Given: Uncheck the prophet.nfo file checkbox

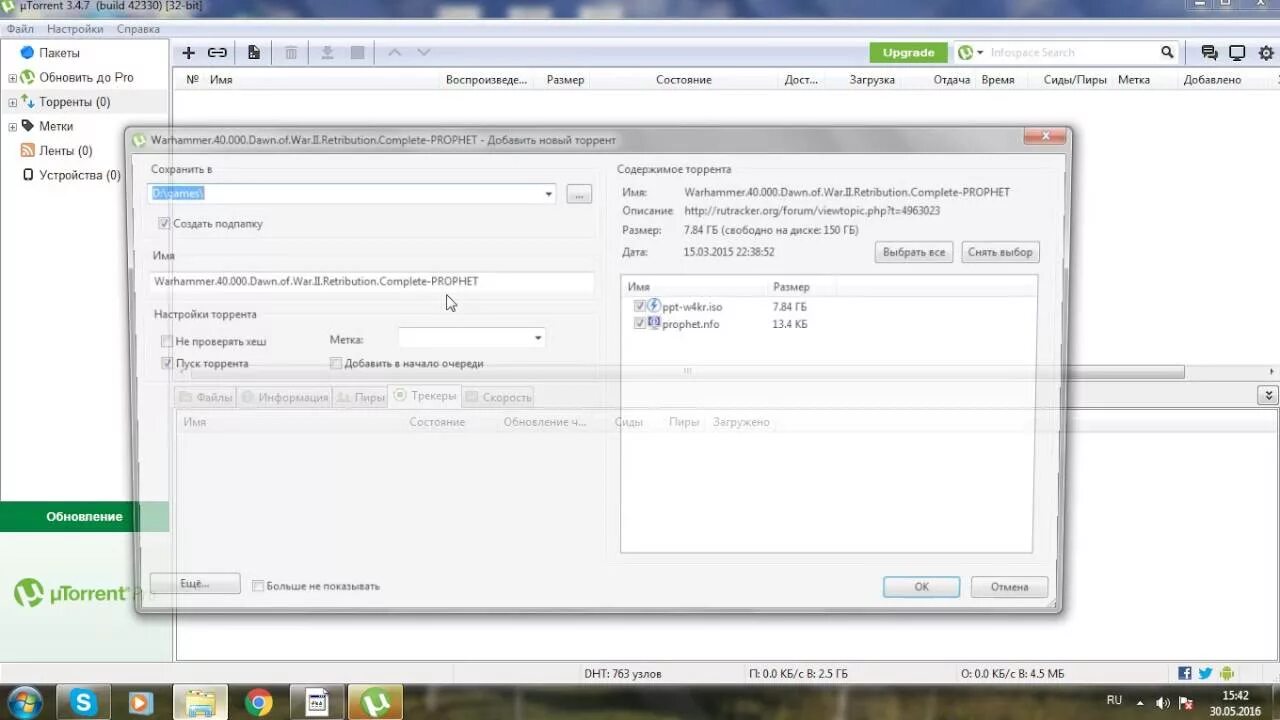Looking at the screenshot, I should pyautogui.click(x=640, y=324).
